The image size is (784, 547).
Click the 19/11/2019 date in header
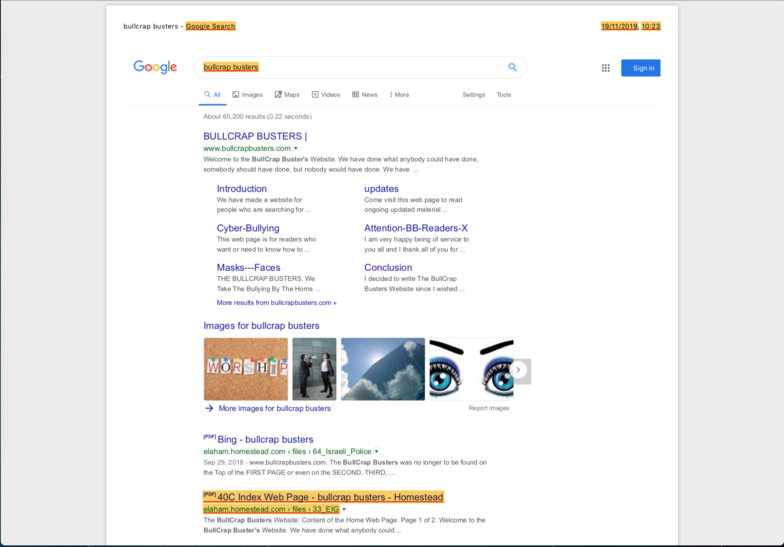(x=620, y=26)
